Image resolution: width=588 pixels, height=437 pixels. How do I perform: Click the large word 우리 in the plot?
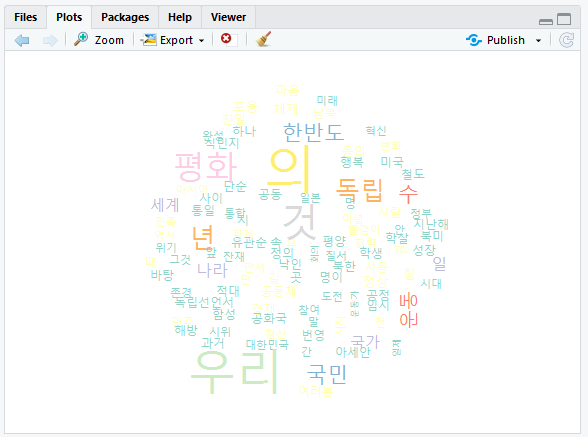234,371
